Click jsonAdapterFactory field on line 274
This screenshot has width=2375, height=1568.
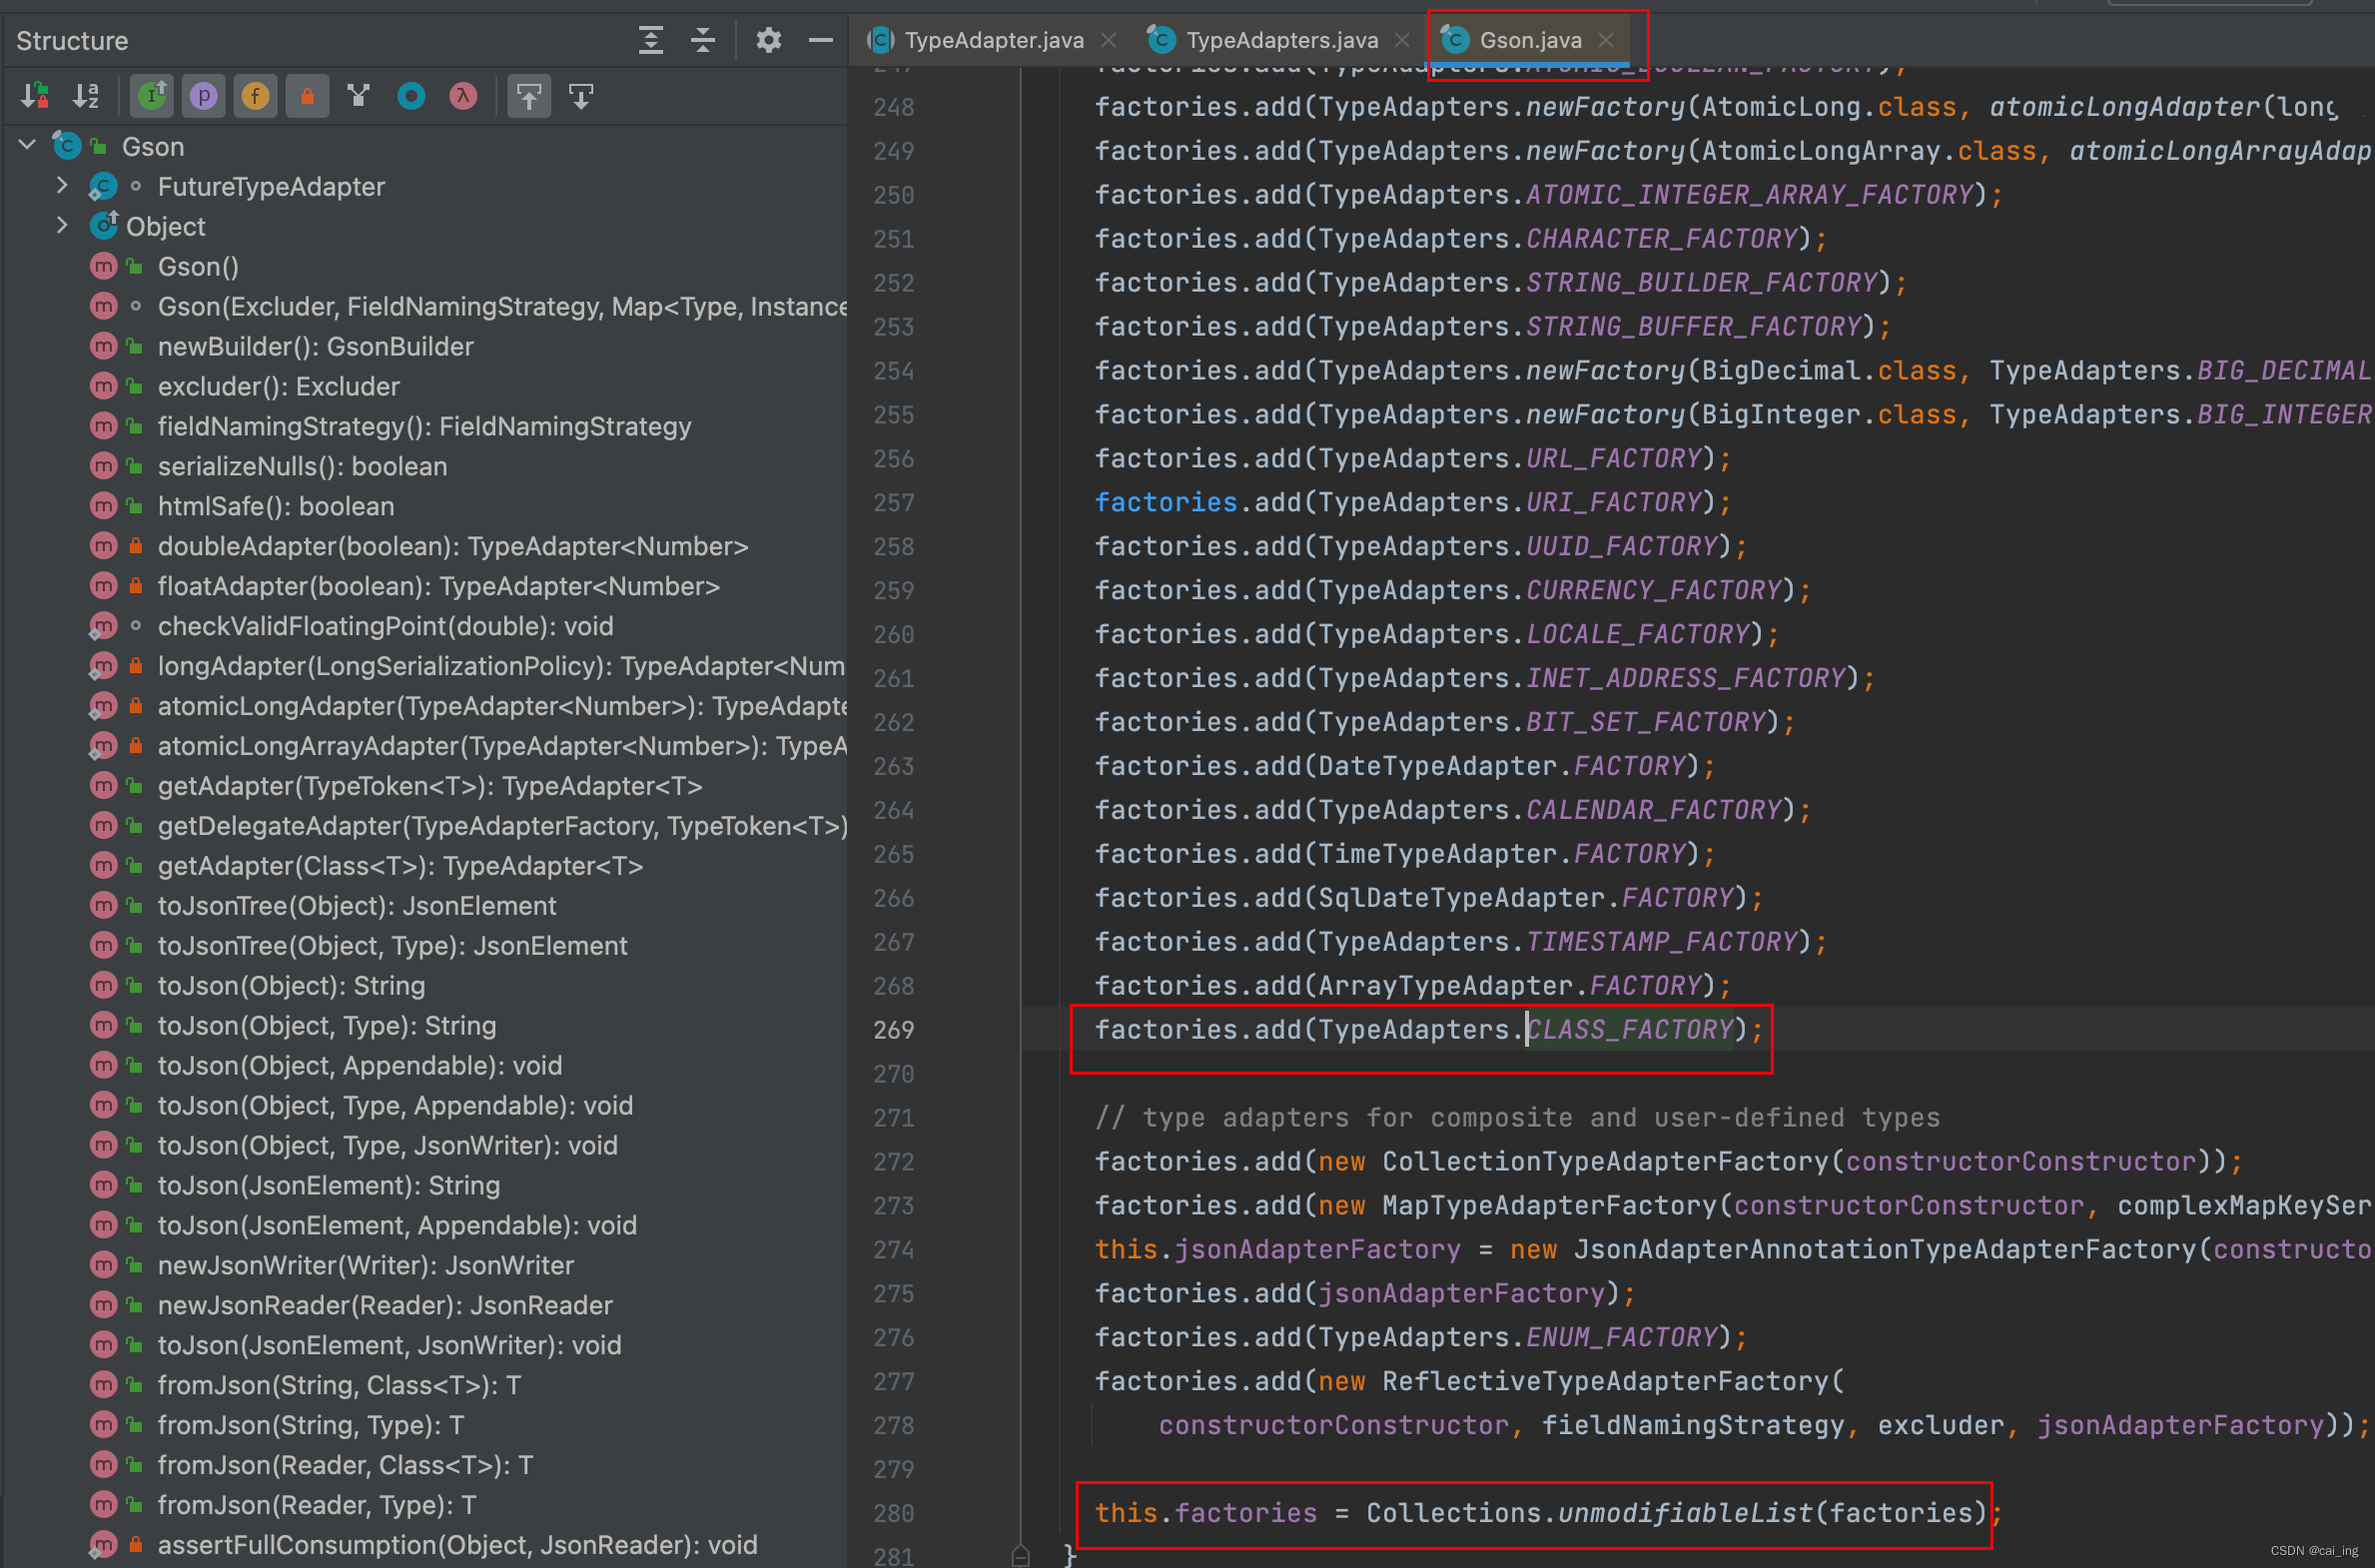pos(1317,1249)
